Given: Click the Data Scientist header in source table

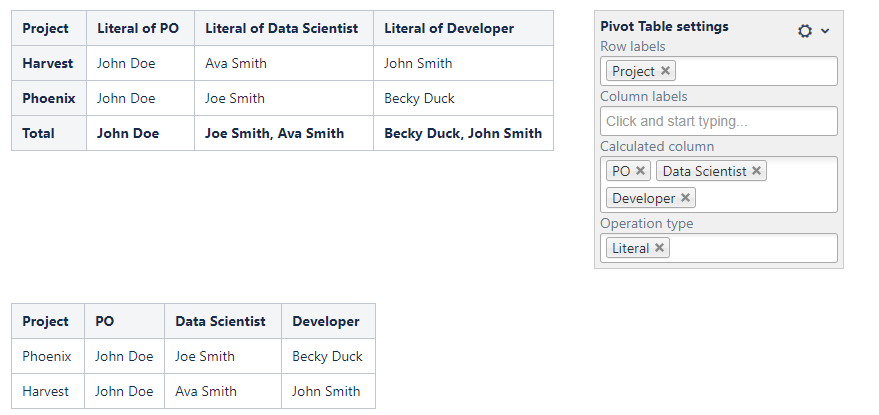Looking at the screenshot, I should click(220, 321).
